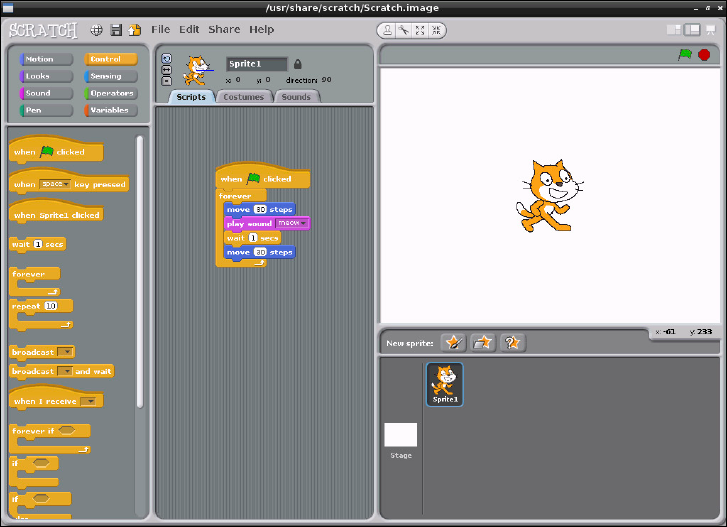Set rotation style to left-right flip
The image size is (727, 527).
click(x=166, y=70)
